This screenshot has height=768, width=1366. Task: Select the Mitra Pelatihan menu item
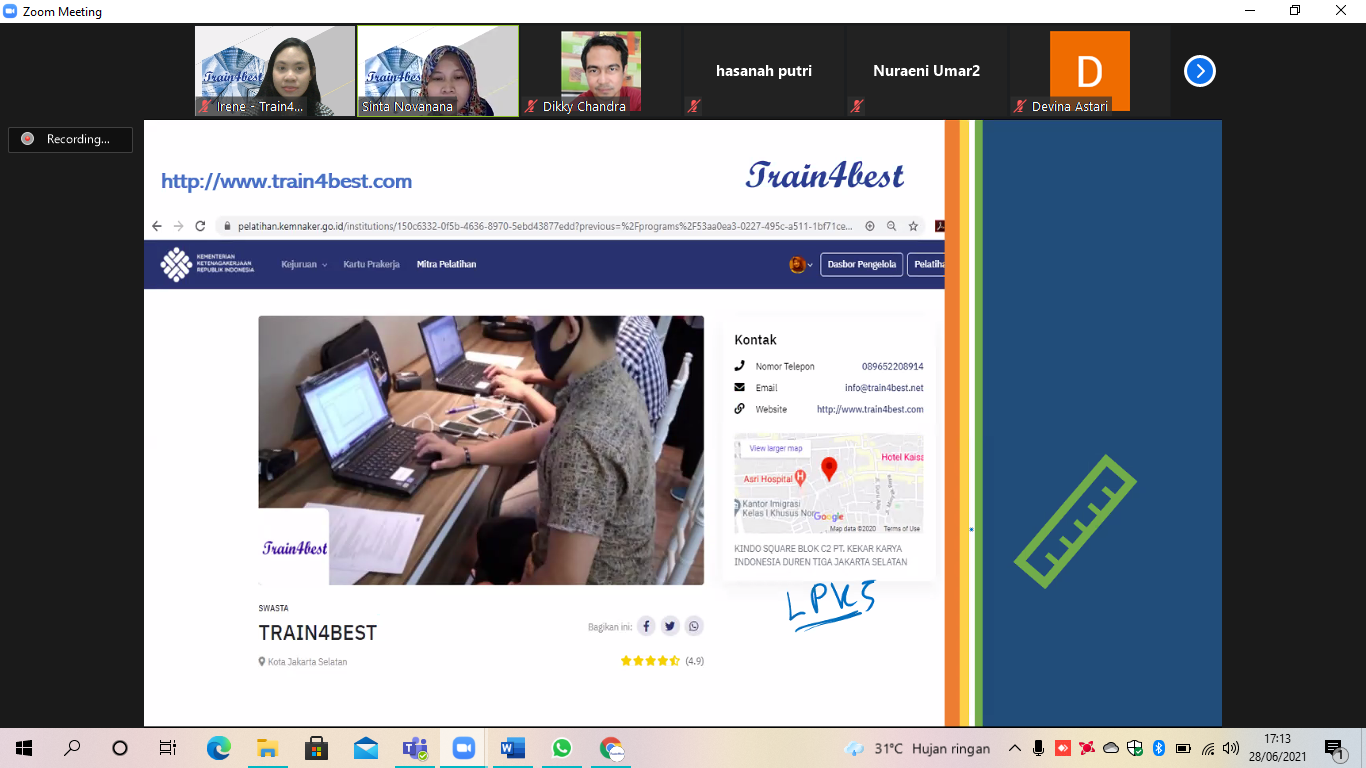(446, 264)
